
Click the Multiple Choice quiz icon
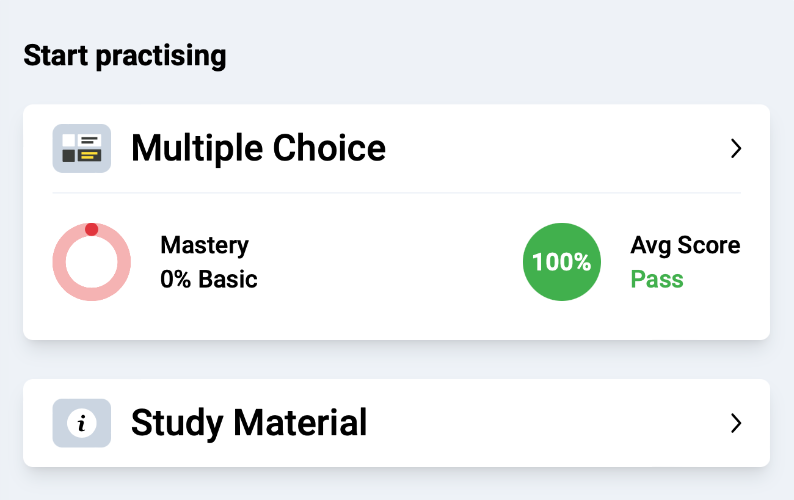(82, 148)
